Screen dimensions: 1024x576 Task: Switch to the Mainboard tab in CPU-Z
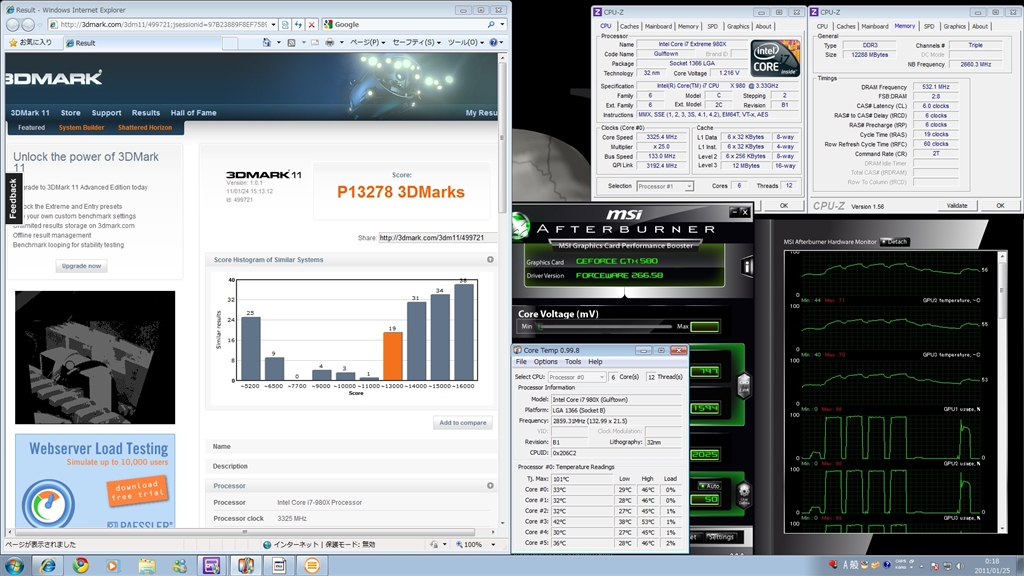pos(658,26)
